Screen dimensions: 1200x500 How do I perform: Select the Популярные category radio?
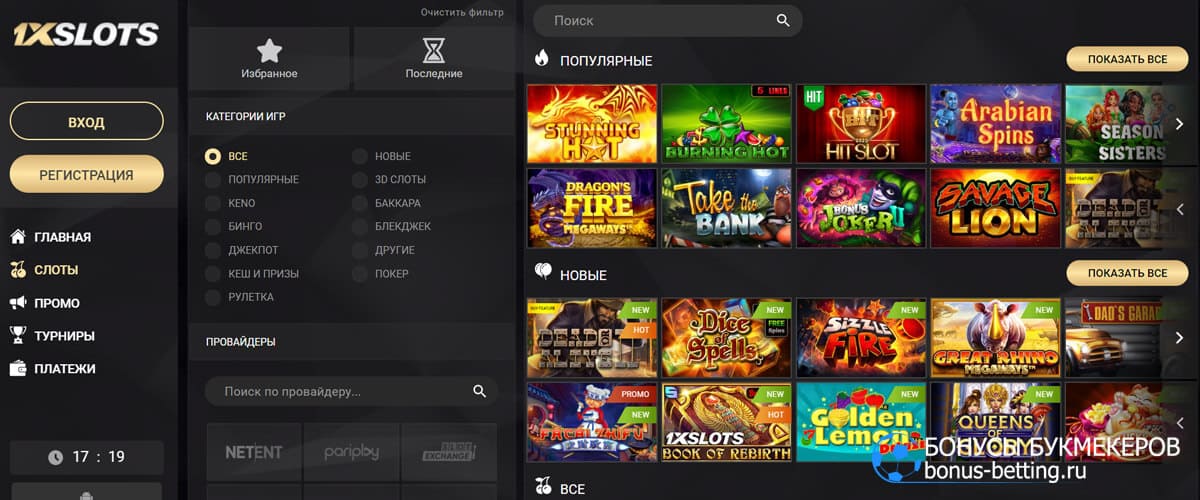click(213, 180)
